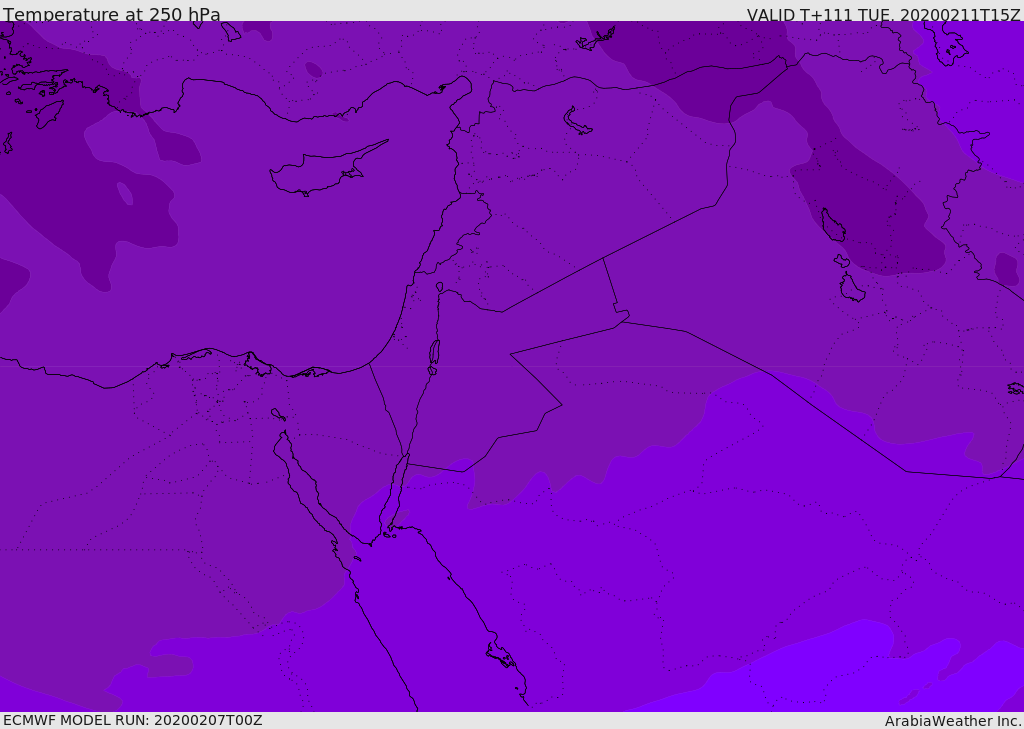Click the 'ECMWF MODEL RUN: 20200207T00Z' text
Screen dimensions: 1024x729
pyautogui.click(x=133, y=721)
